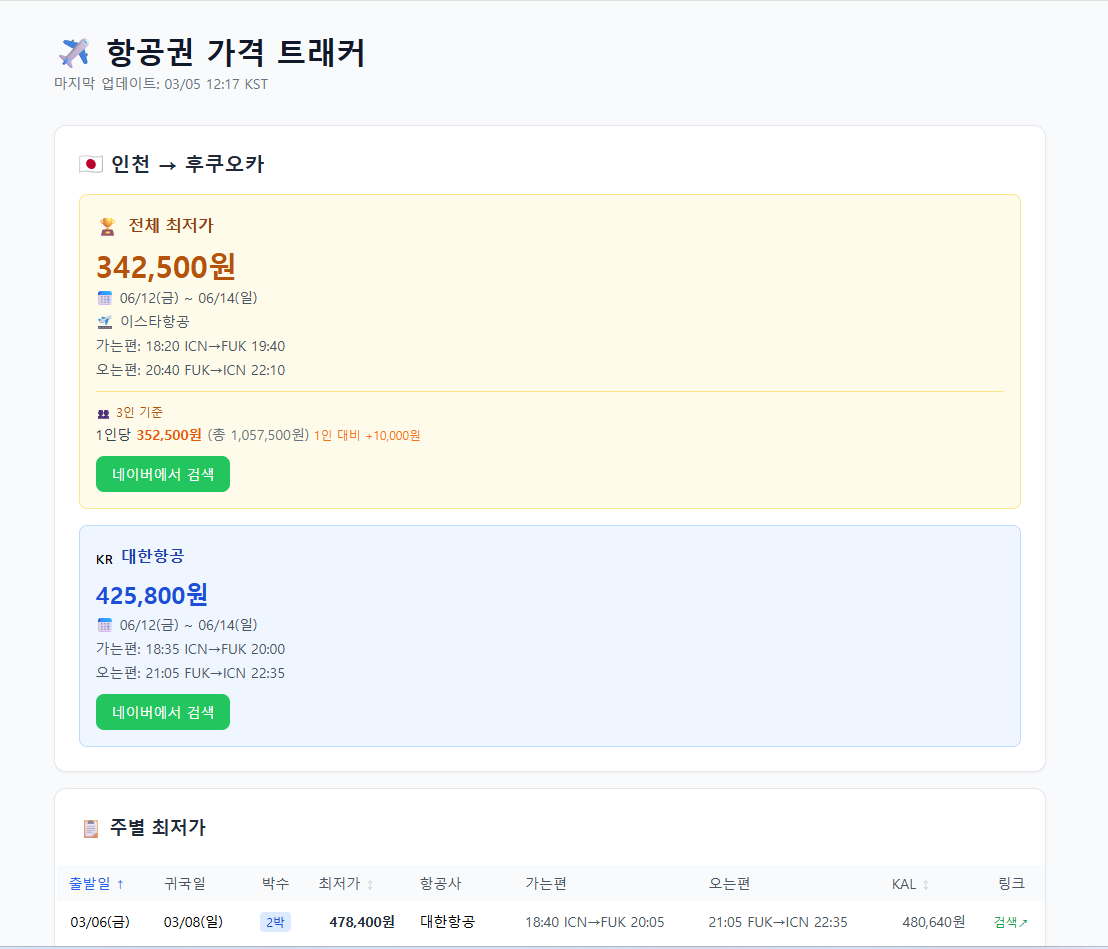Click the 귀국일 column header

(x=186, y=884)
